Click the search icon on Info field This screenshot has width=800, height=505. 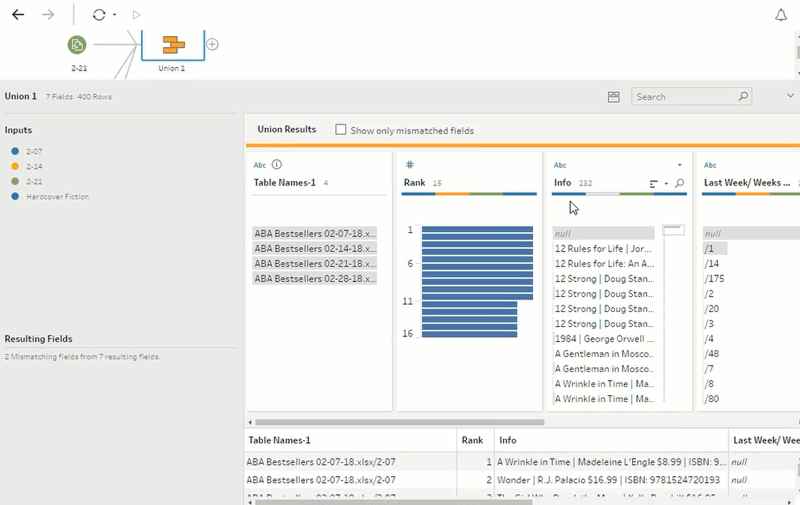point(680,184)
